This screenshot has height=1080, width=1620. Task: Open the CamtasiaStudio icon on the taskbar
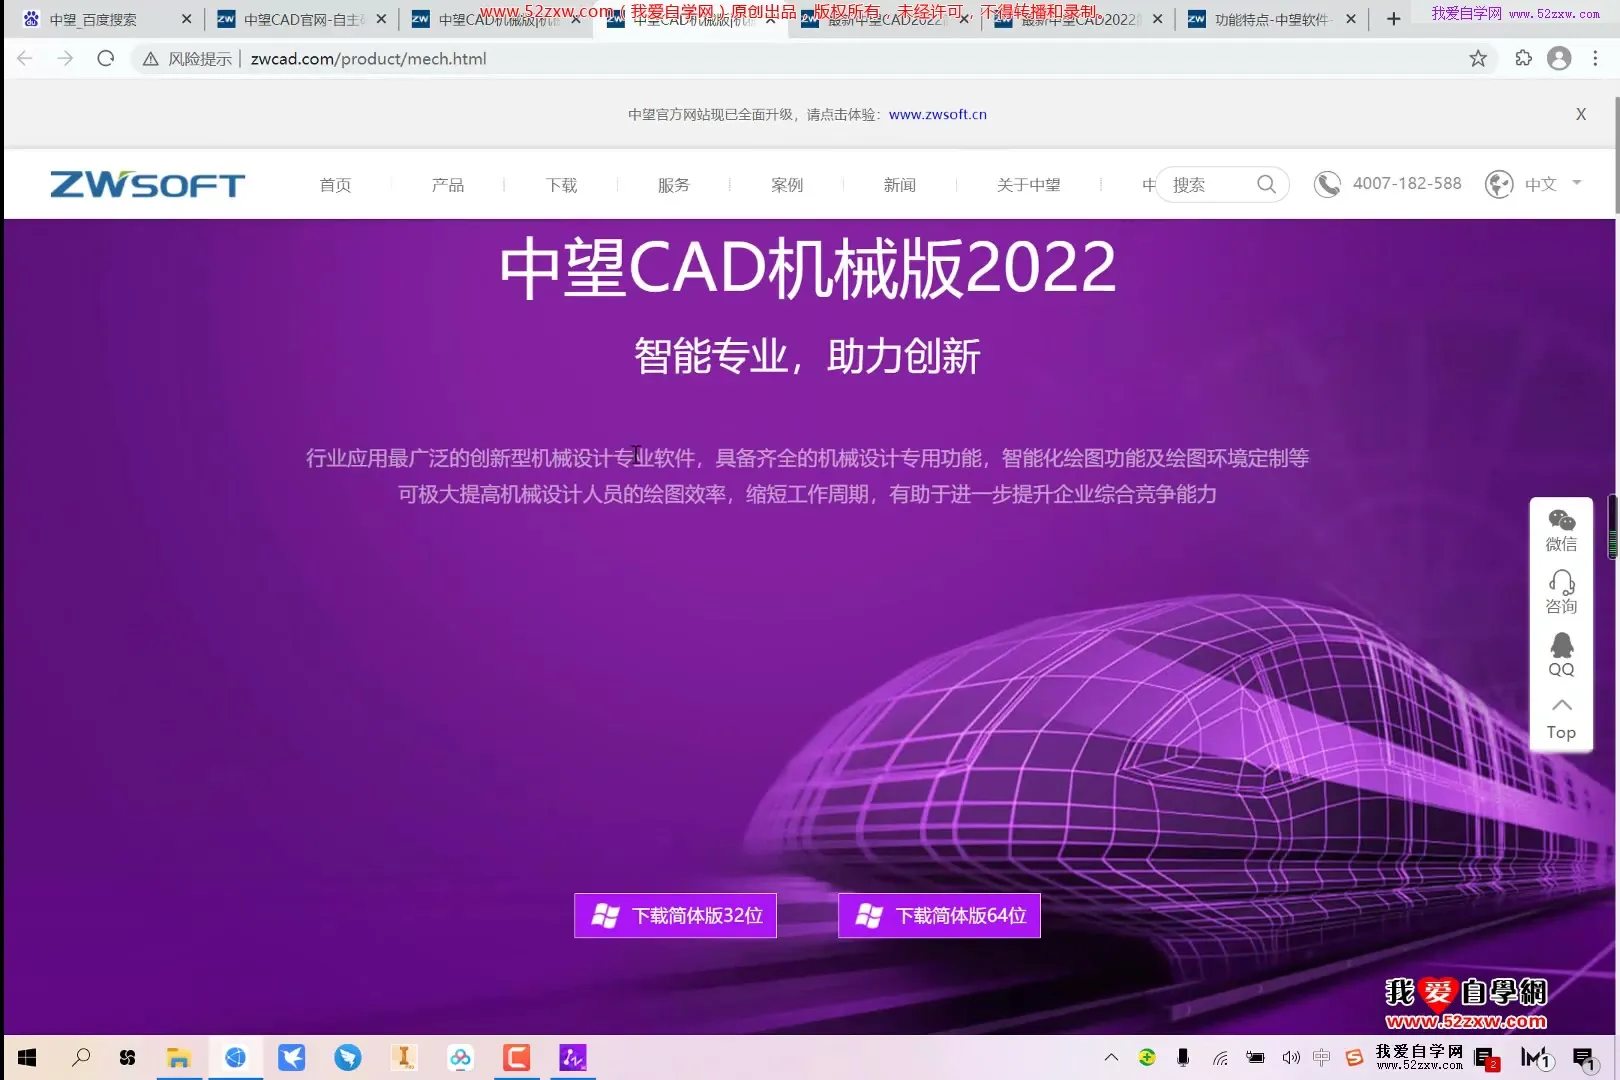(x=516, y=1057)
